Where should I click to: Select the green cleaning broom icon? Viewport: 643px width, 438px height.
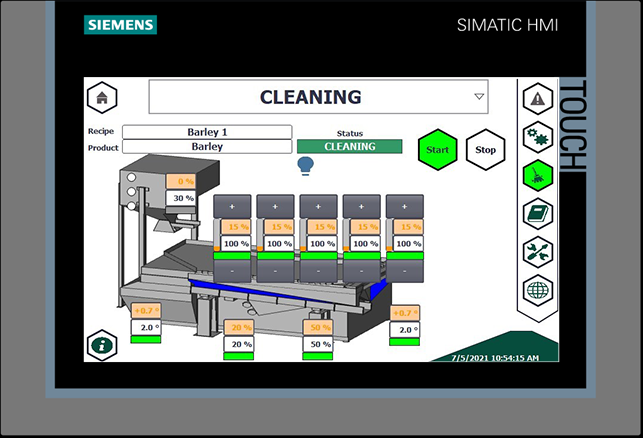538,176
